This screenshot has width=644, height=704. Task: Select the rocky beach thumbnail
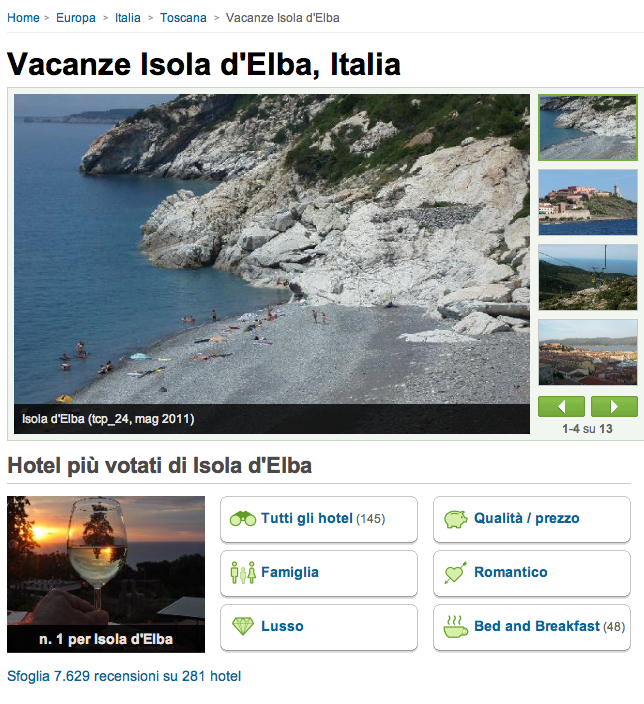pyautogui.click(x=588, y=128)
